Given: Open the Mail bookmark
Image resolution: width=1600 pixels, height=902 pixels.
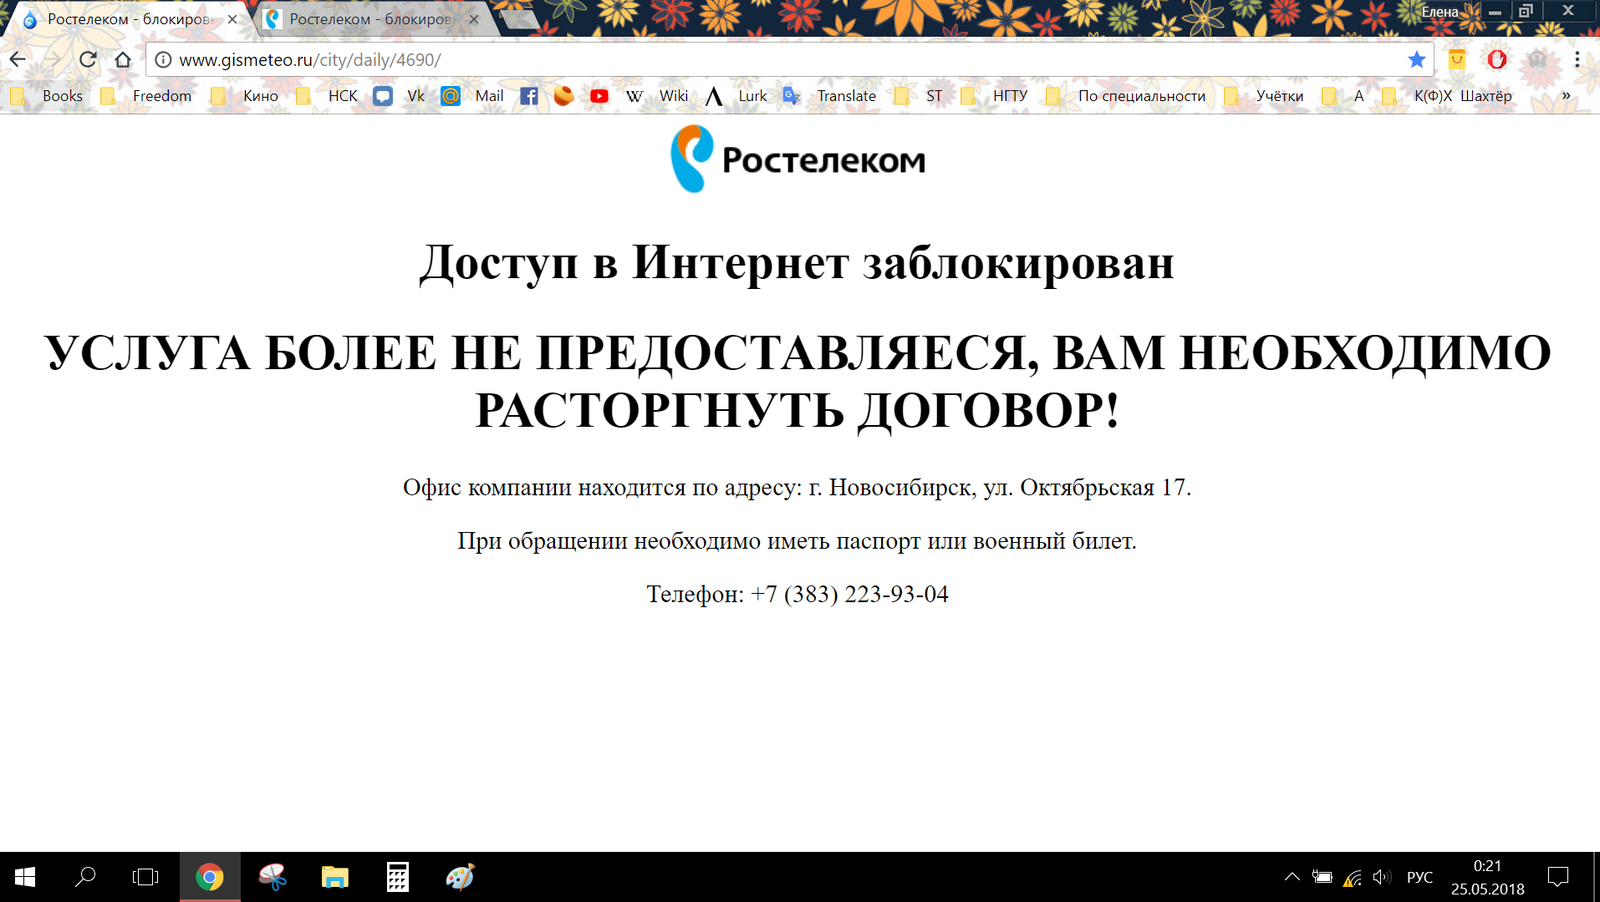Looking at the screenshot, I should pyautogui.click(x=472, y=96).
